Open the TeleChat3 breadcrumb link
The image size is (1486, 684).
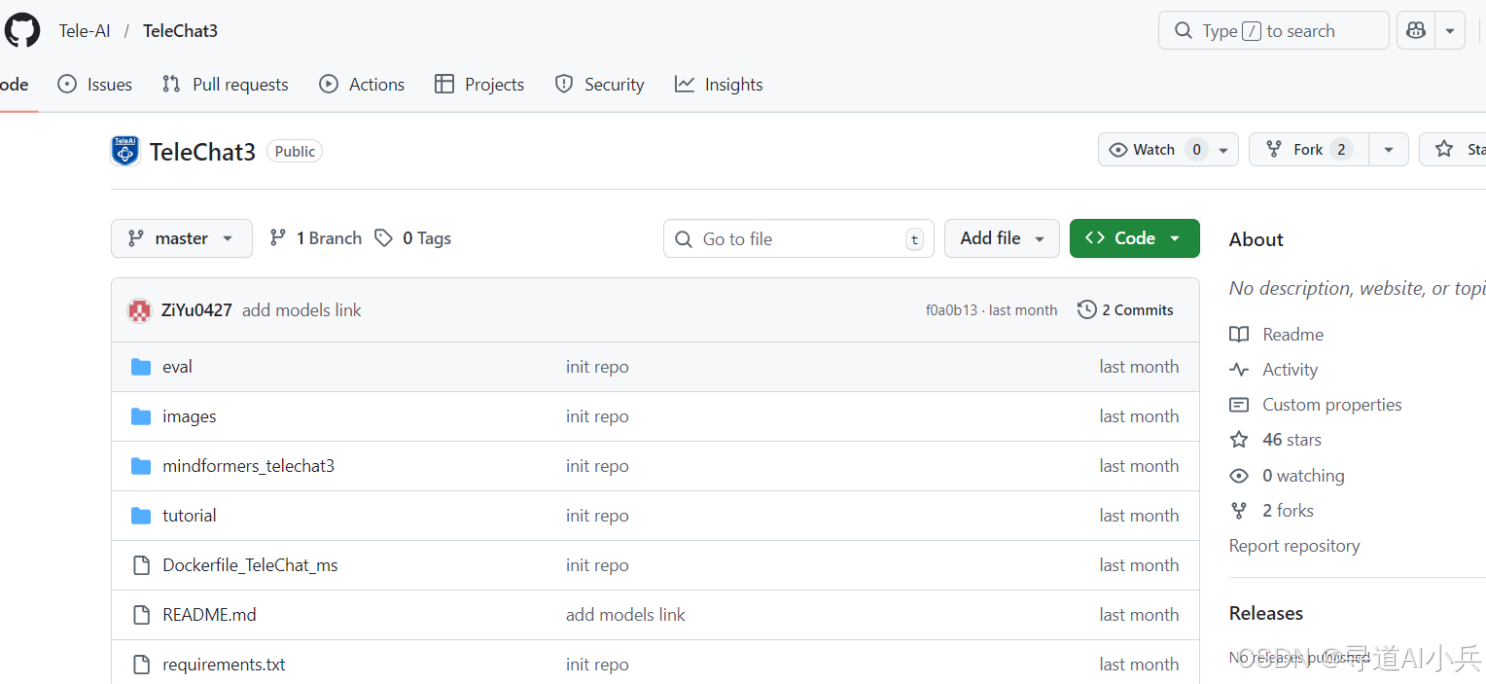point(180,31)
